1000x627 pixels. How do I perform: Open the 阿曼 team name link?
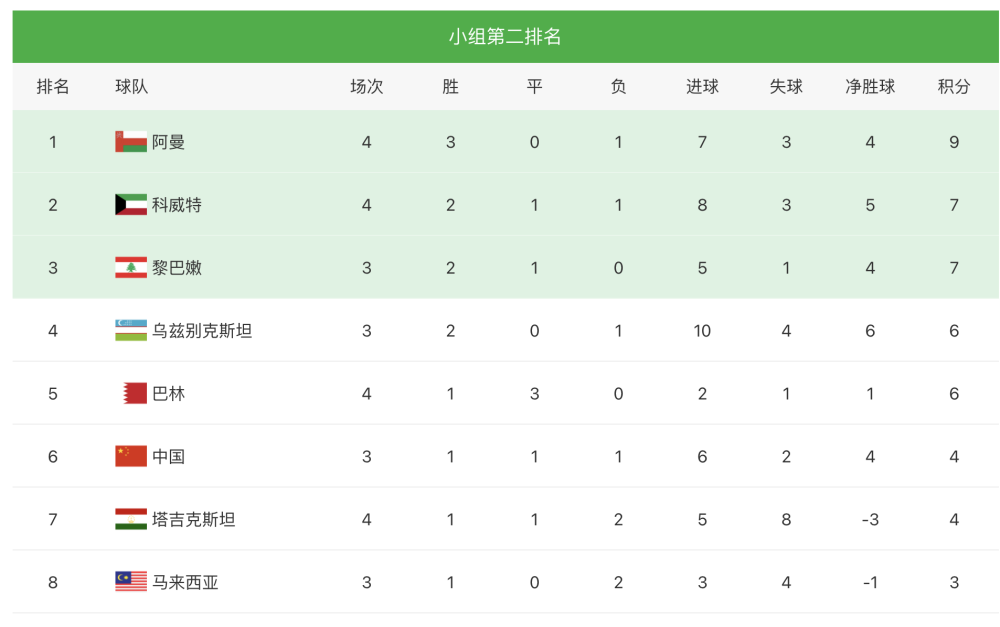click(169, 142)
